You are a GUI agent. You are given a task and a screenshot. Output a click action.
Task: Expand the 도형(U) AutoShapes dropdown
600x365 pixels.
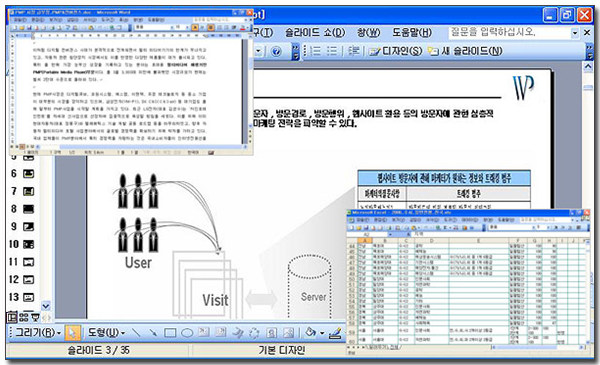[x=106, y=333]
